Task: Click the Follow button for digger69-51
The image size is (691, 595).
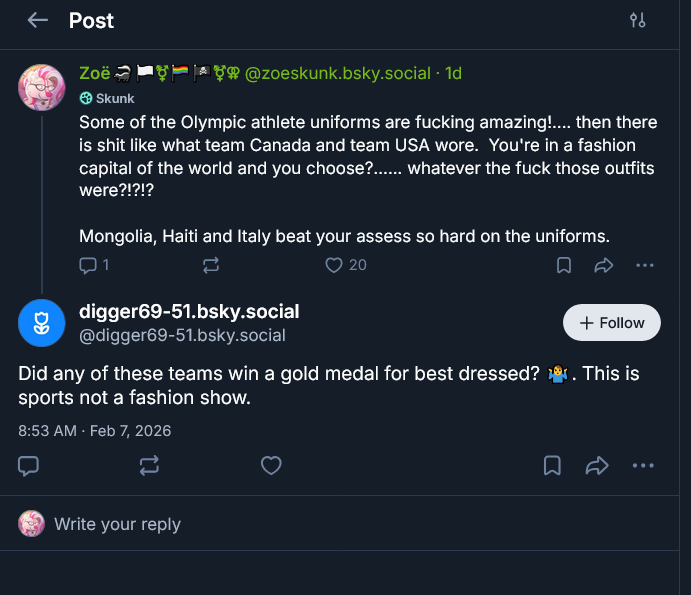Action: click(611, 323)
